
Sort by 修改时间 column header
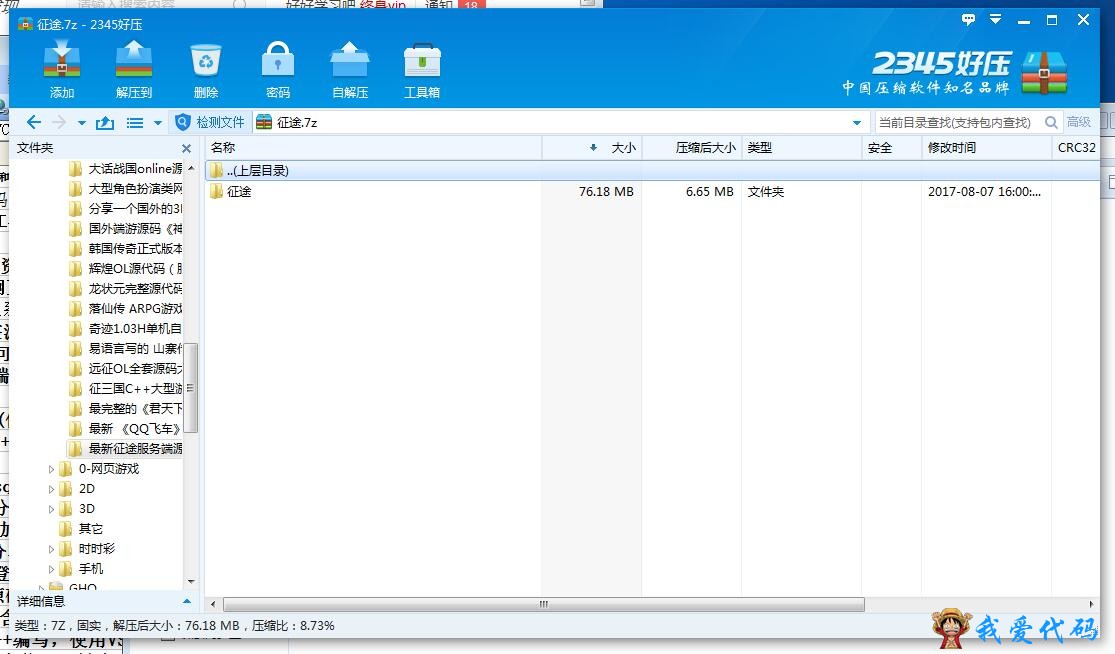pos(986,148)
